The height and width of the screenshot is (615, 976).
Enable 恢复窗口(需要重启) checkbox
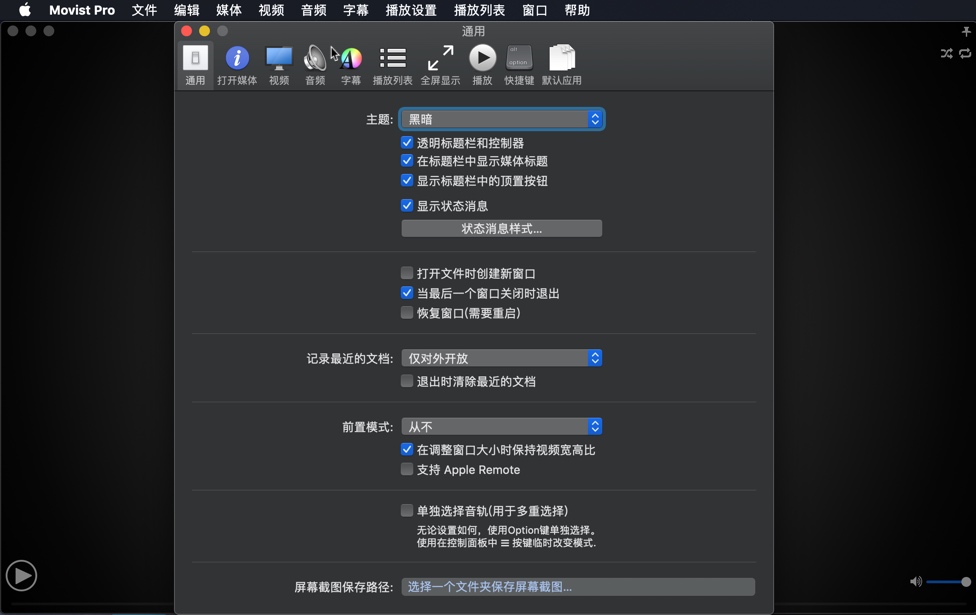click(x=407, y=312)
